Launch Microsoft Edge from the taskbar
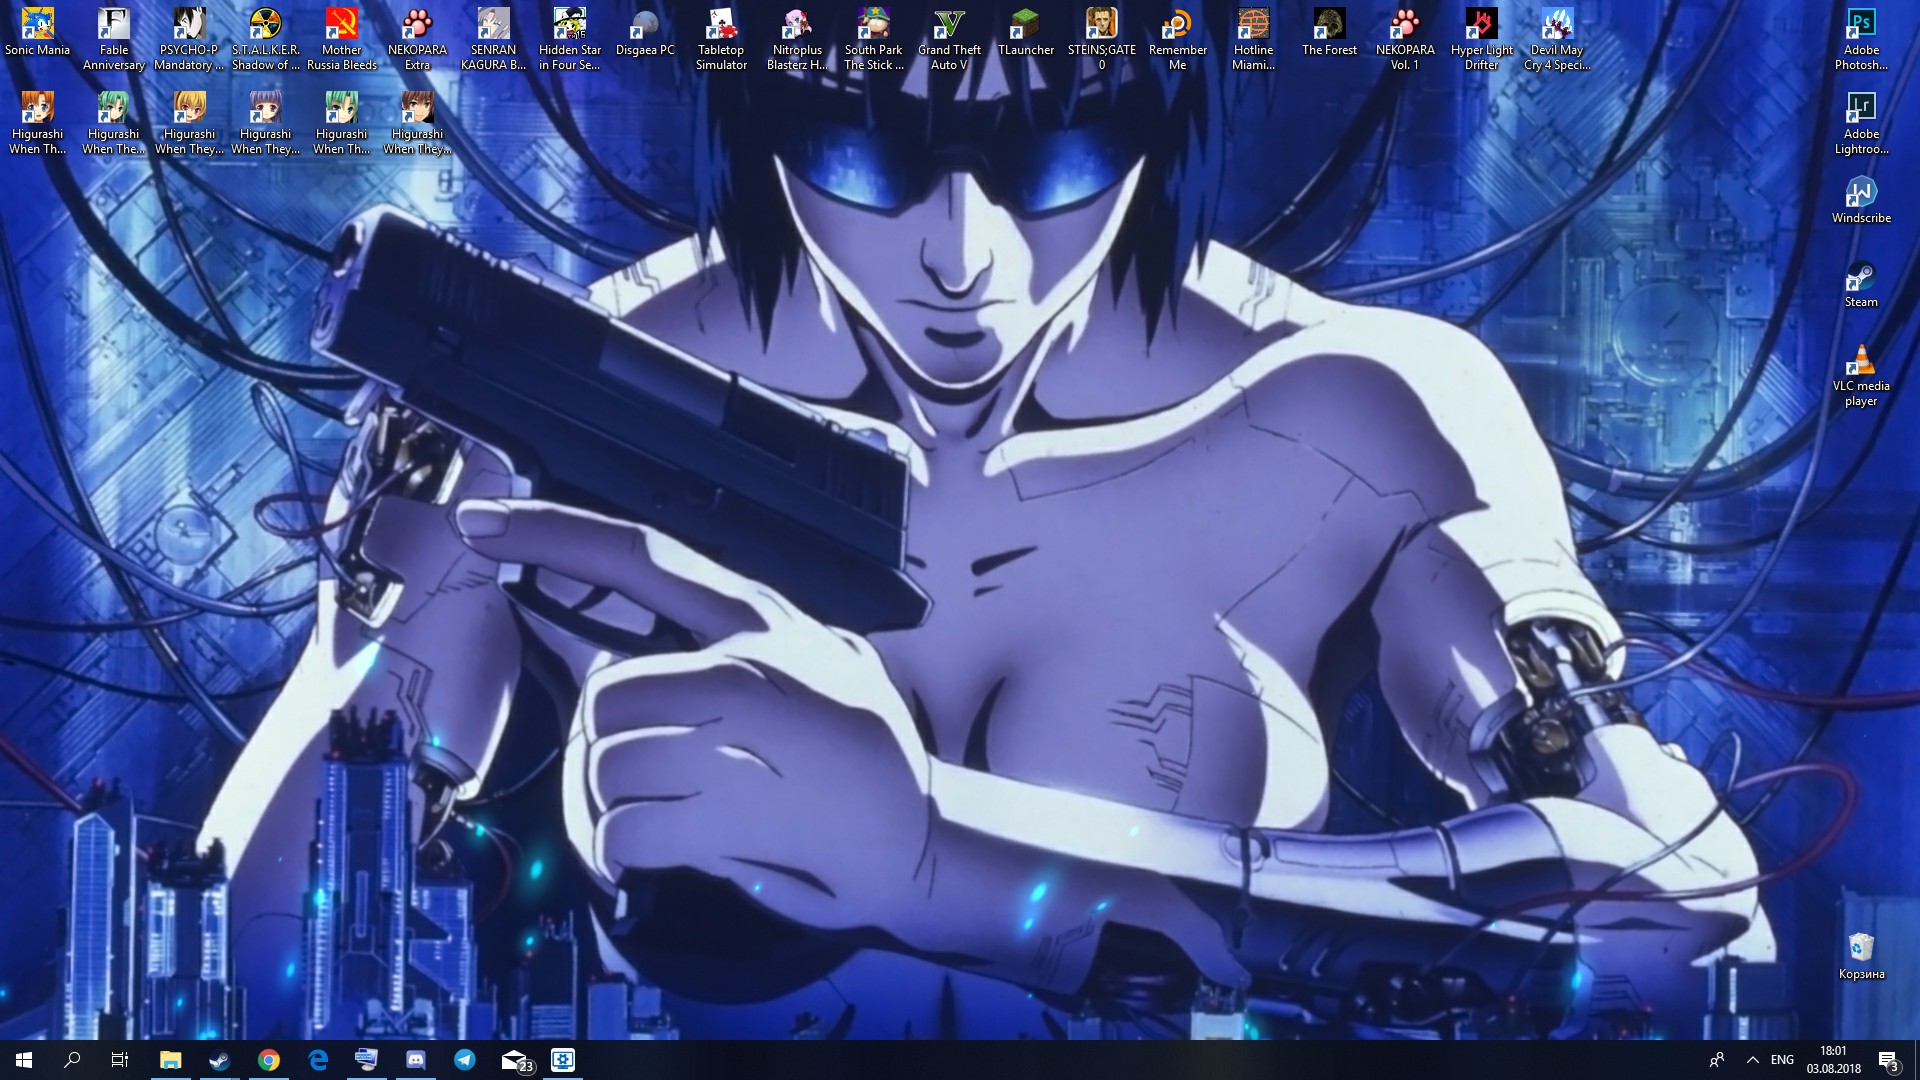This screenshot has width=1920, height=1080. click(x=318, y=1060)
